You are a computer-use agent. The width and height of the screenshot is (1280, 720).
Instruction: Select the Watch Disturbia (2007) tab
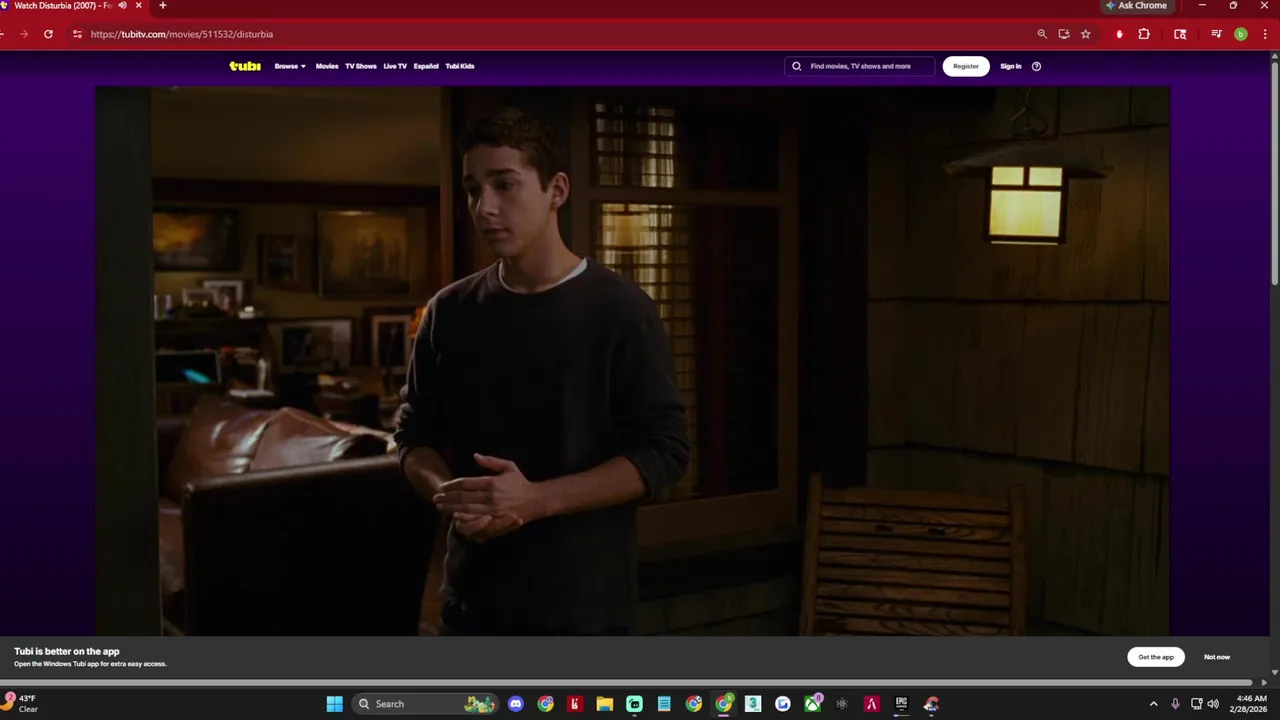click(x=62, y=5)
